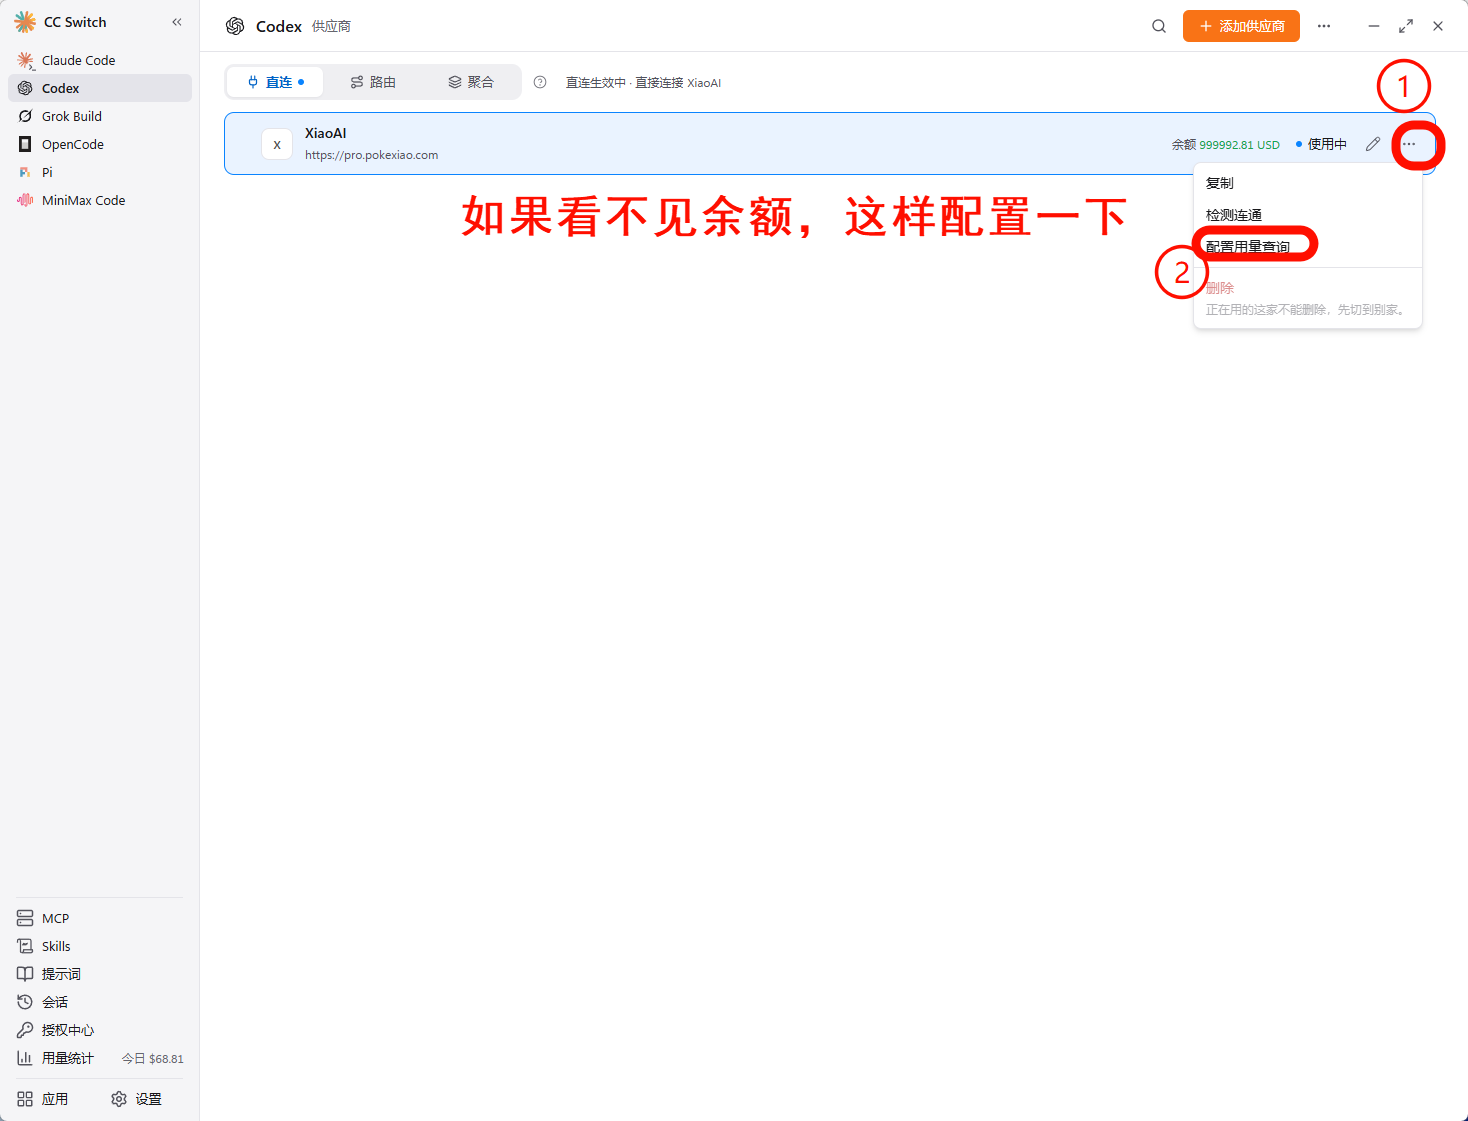Click 添加供应商 add provider button
The height and width of the screenshot is (1121, 1468).
(x=1241, y=26)
